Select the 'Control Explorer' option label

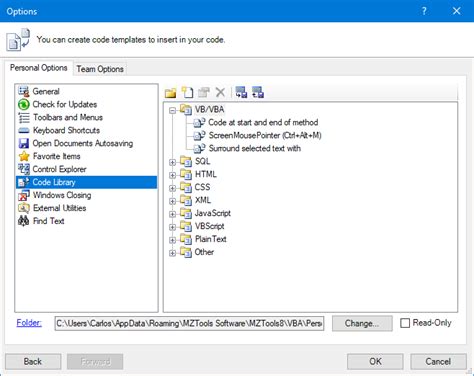click(x=59, y=169)
